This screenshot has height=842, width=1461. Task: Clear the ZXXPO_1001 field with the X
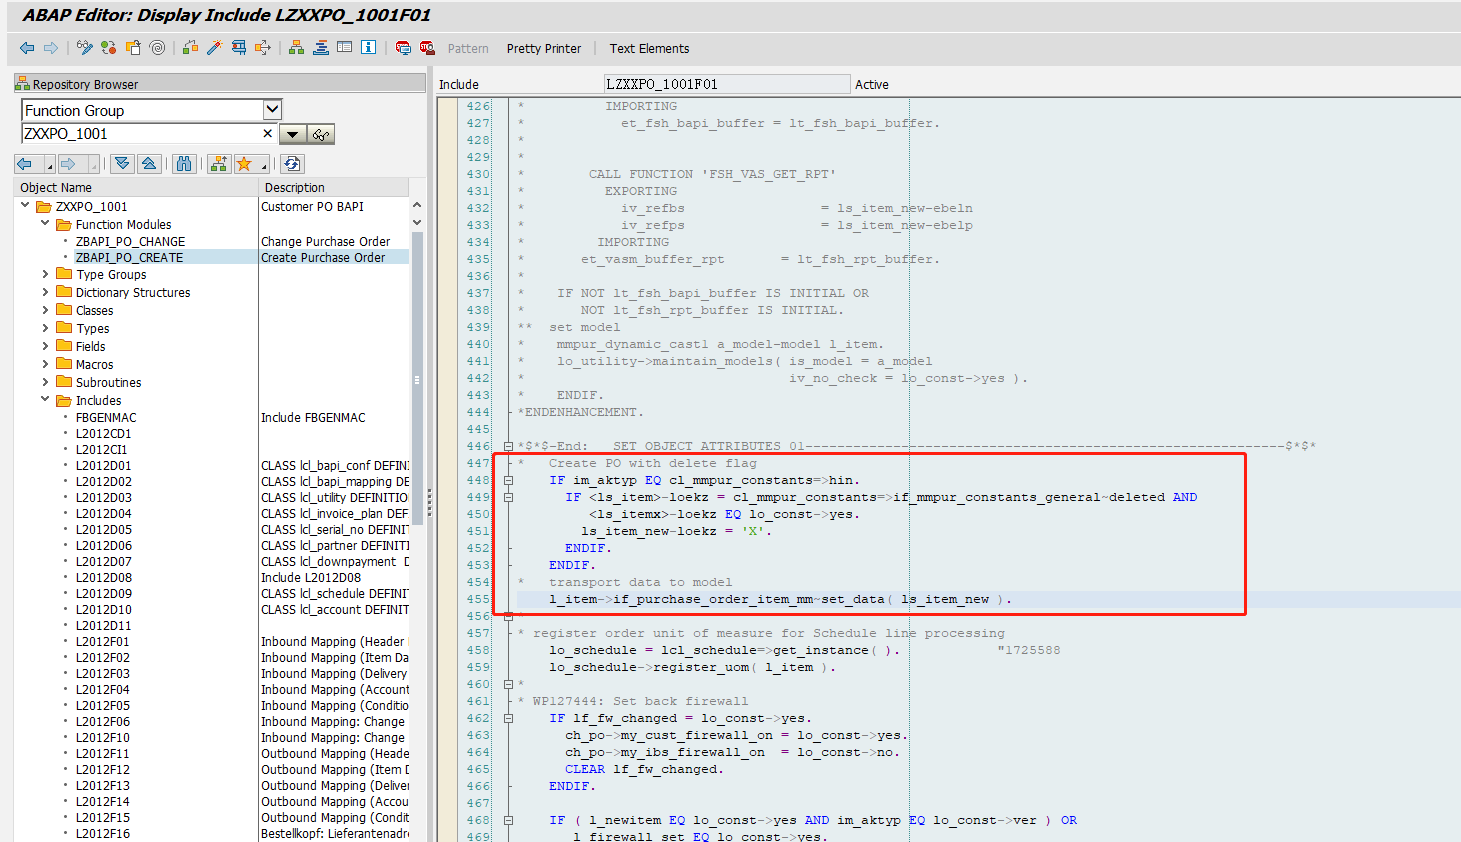click(x=267, y=133)
